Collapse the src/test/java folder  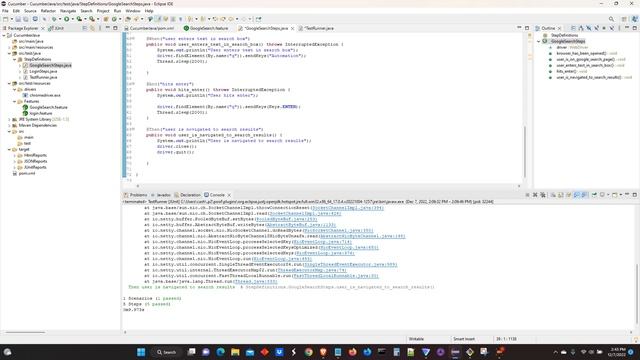[9, 53]
